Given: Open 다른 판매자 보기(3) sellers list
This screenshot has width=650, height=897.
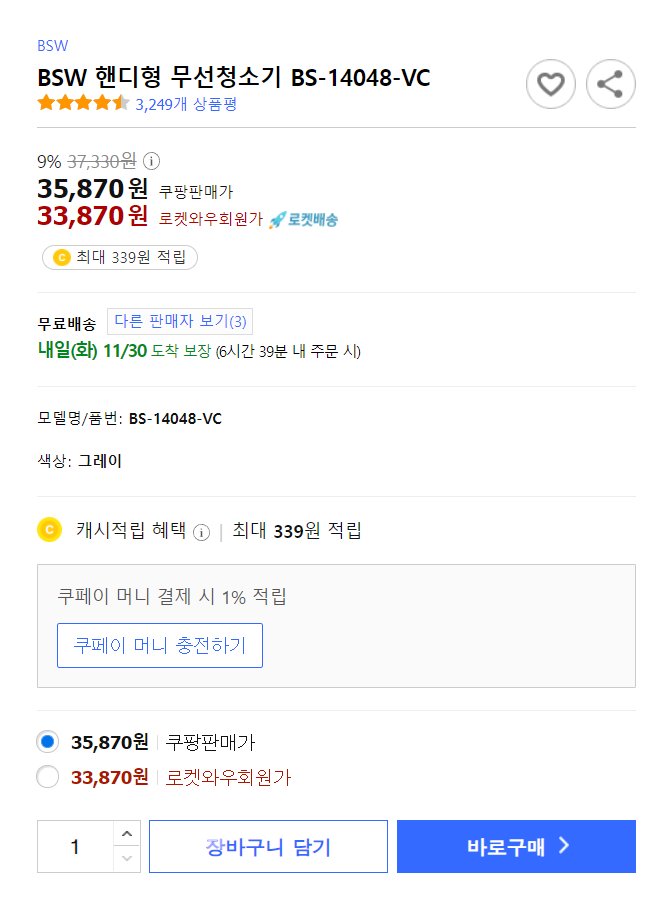Looking at the screenshot, I should (180, 321).
